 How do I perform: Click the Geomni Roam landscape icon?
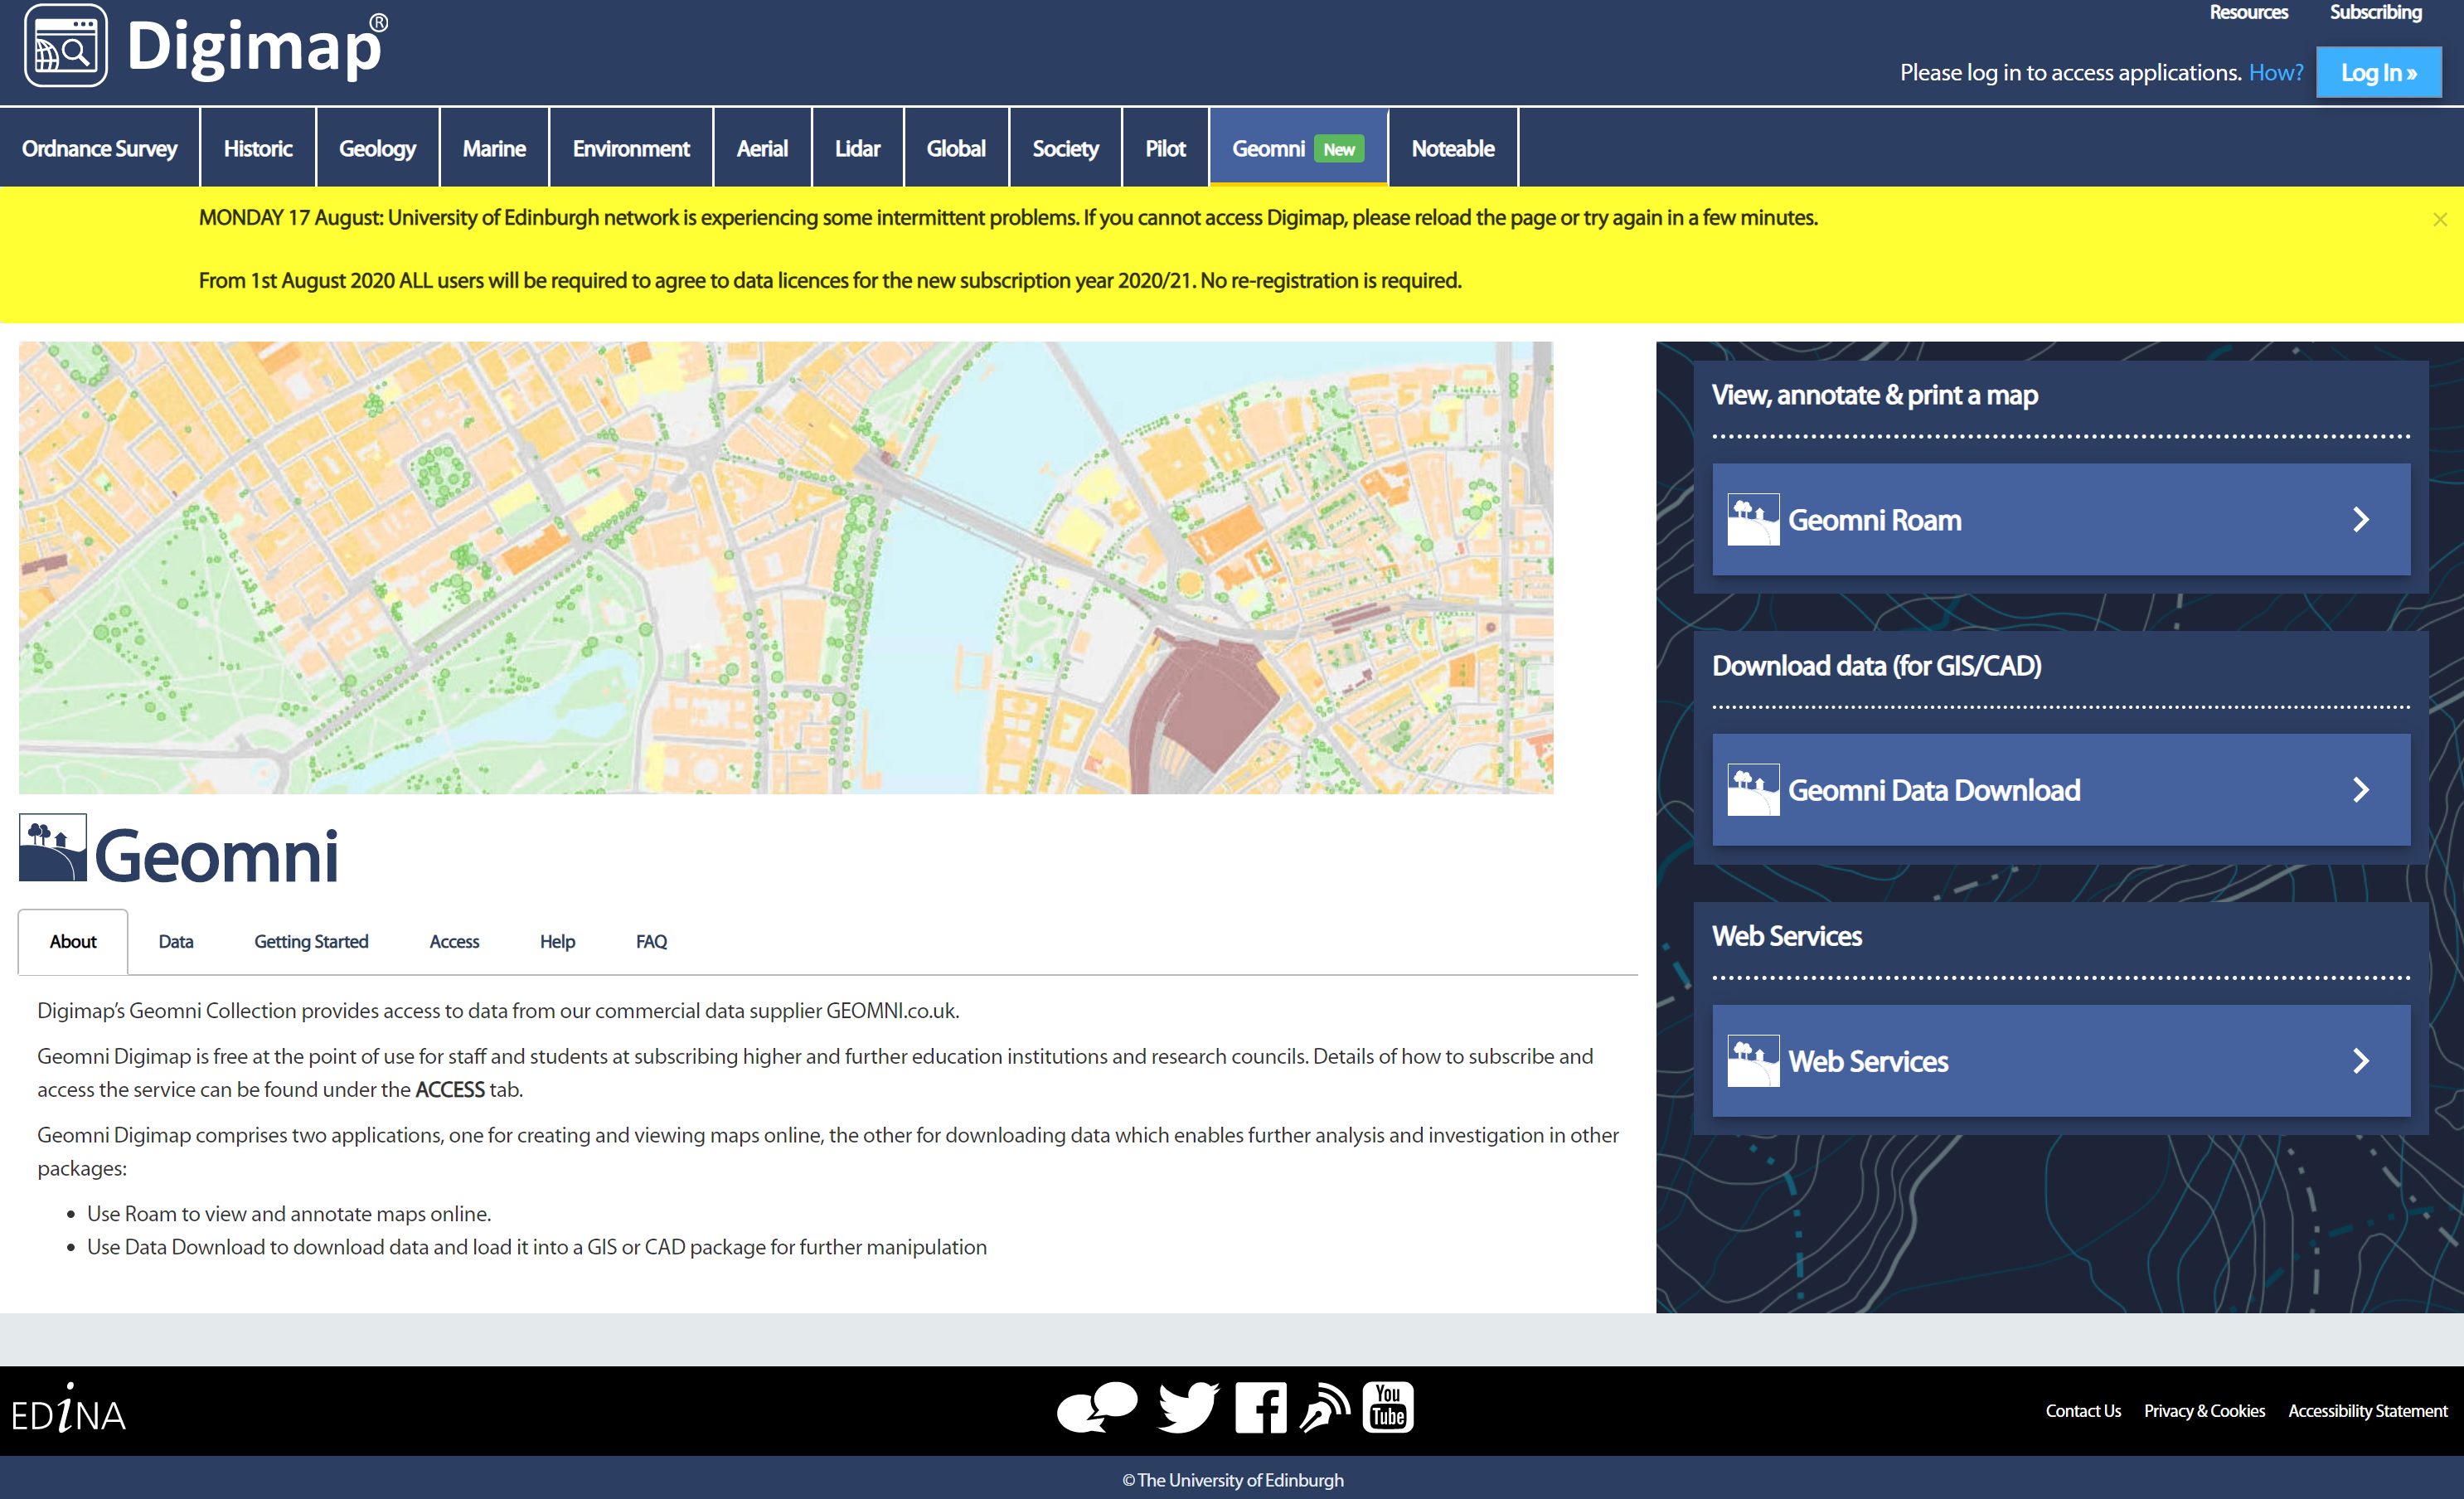tap(1753, 519)
